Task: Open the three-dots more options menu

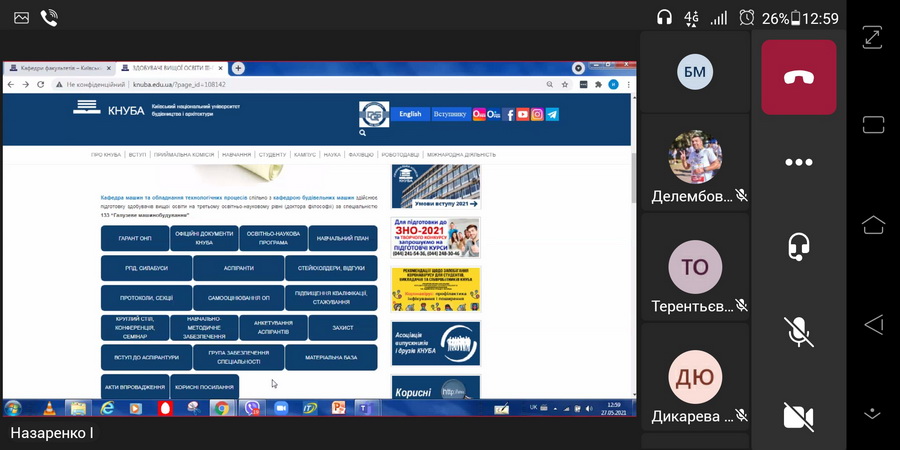Action: click(x=798, y=162)
